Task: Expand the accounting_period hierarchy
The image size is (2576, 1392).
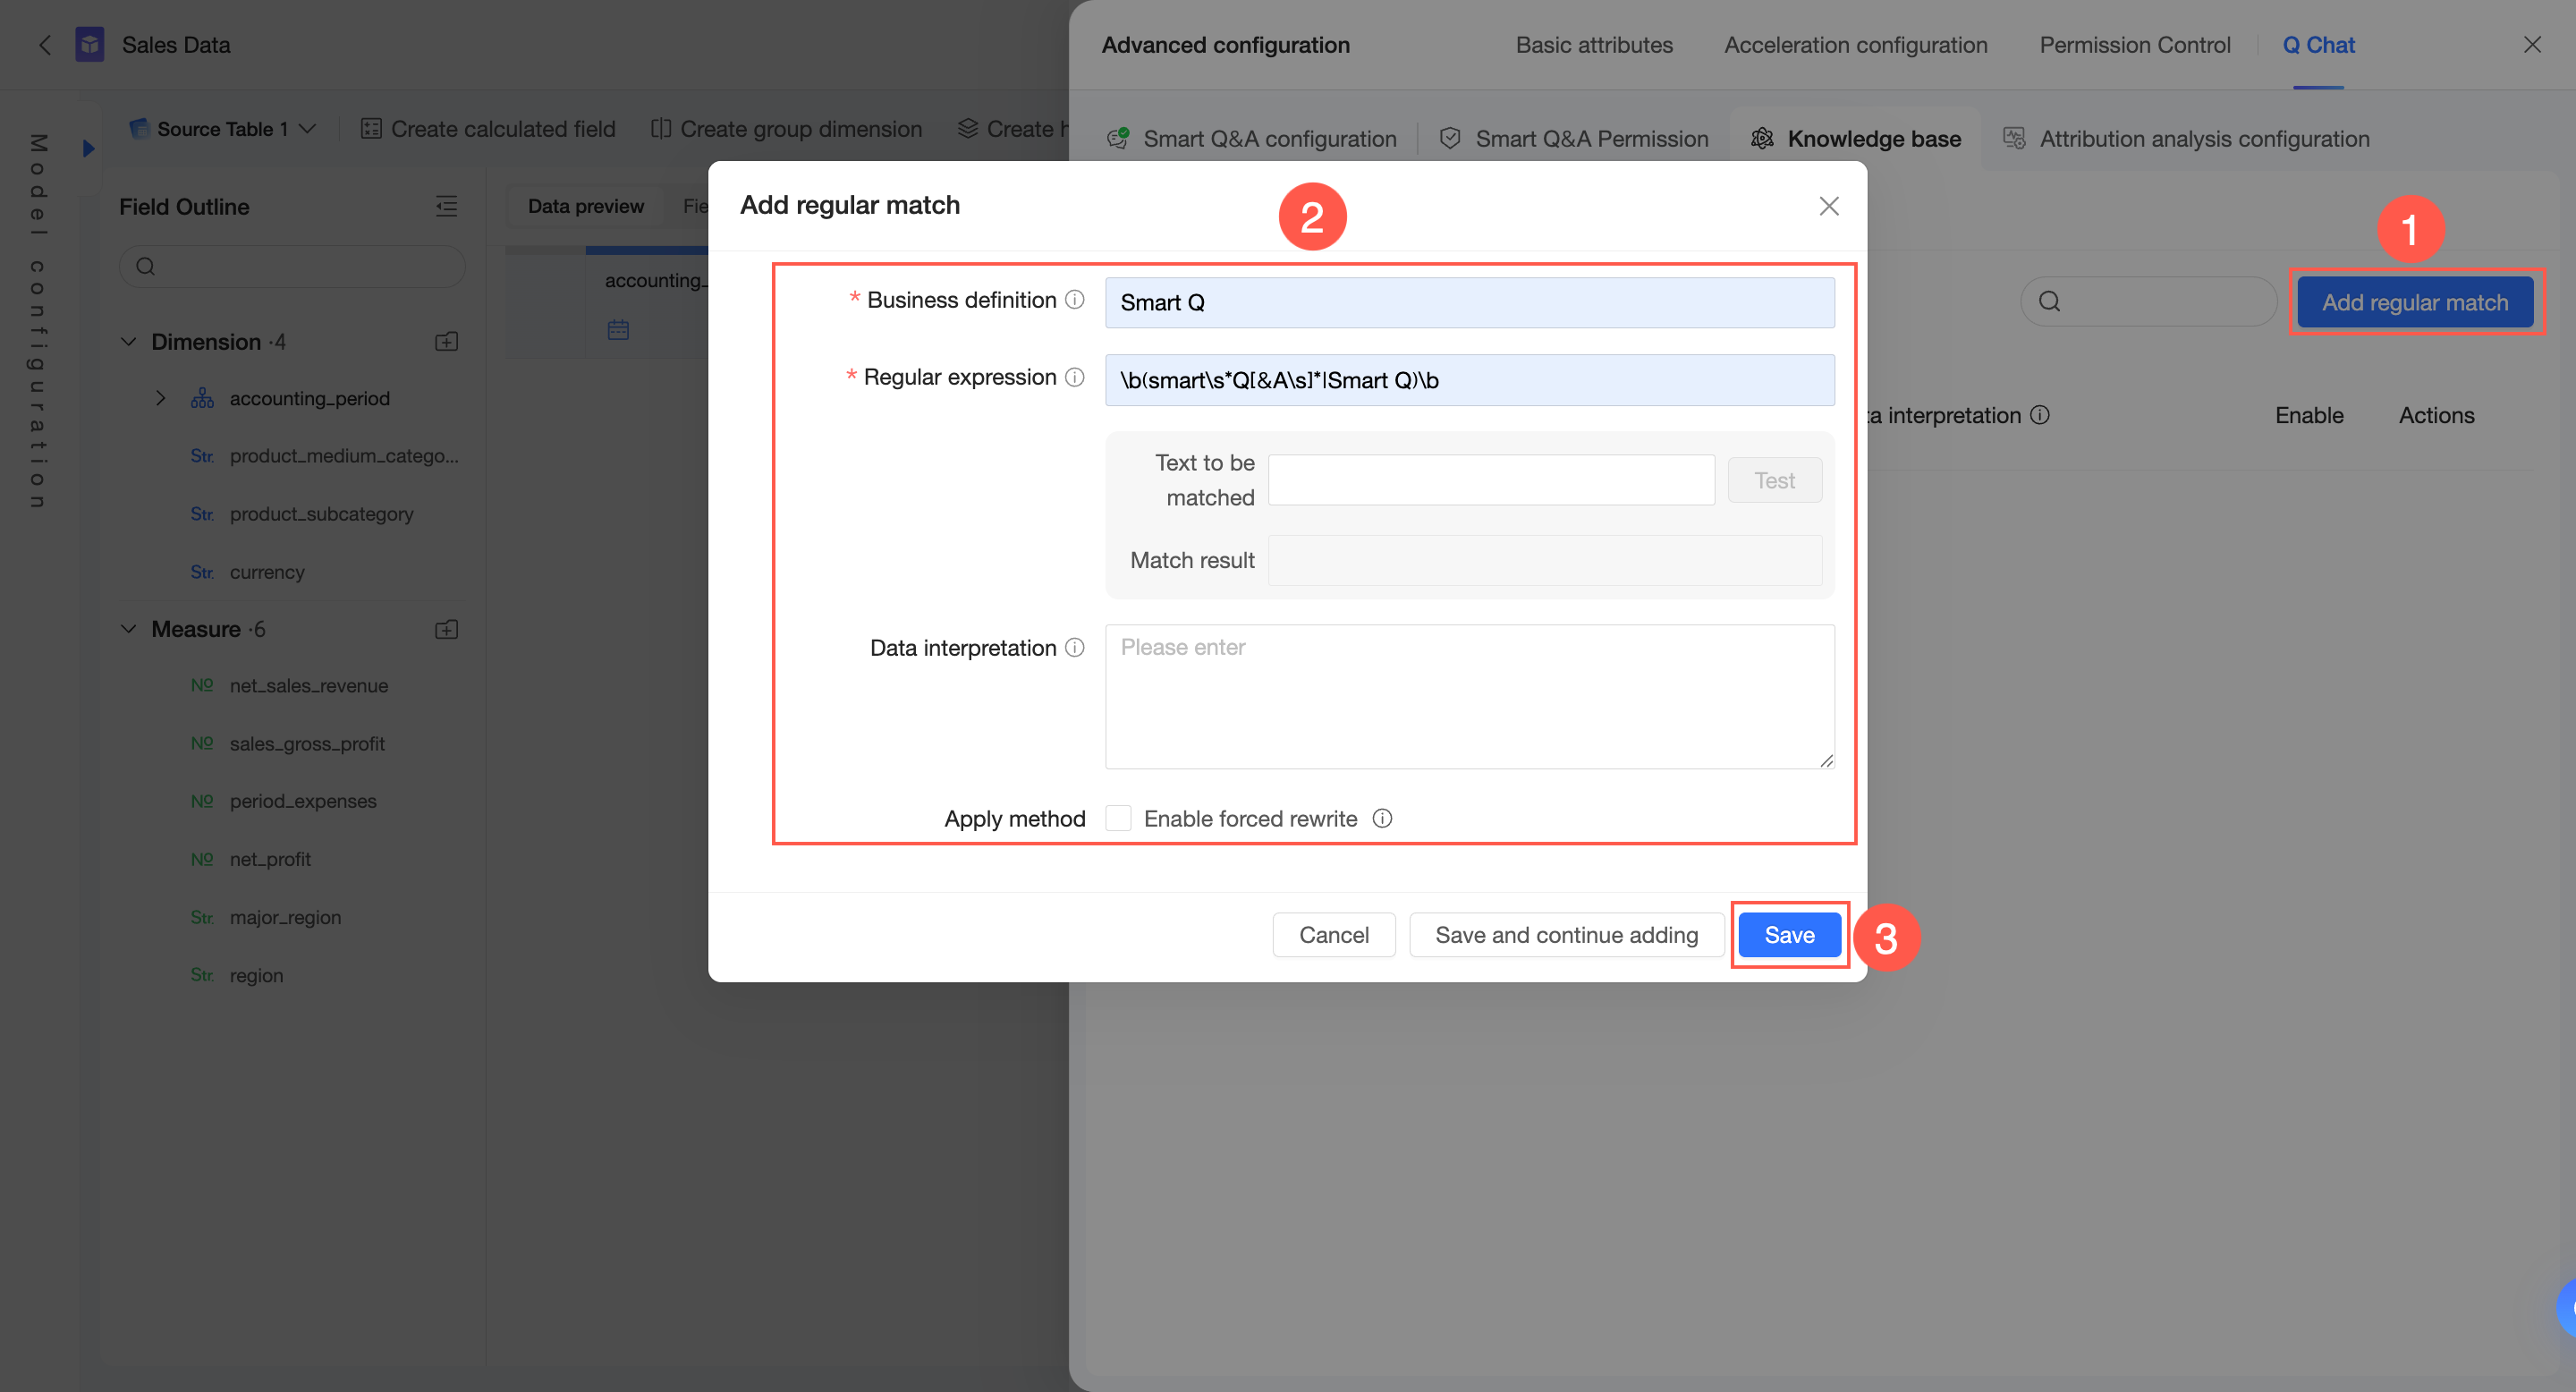Action: point(160,398)
